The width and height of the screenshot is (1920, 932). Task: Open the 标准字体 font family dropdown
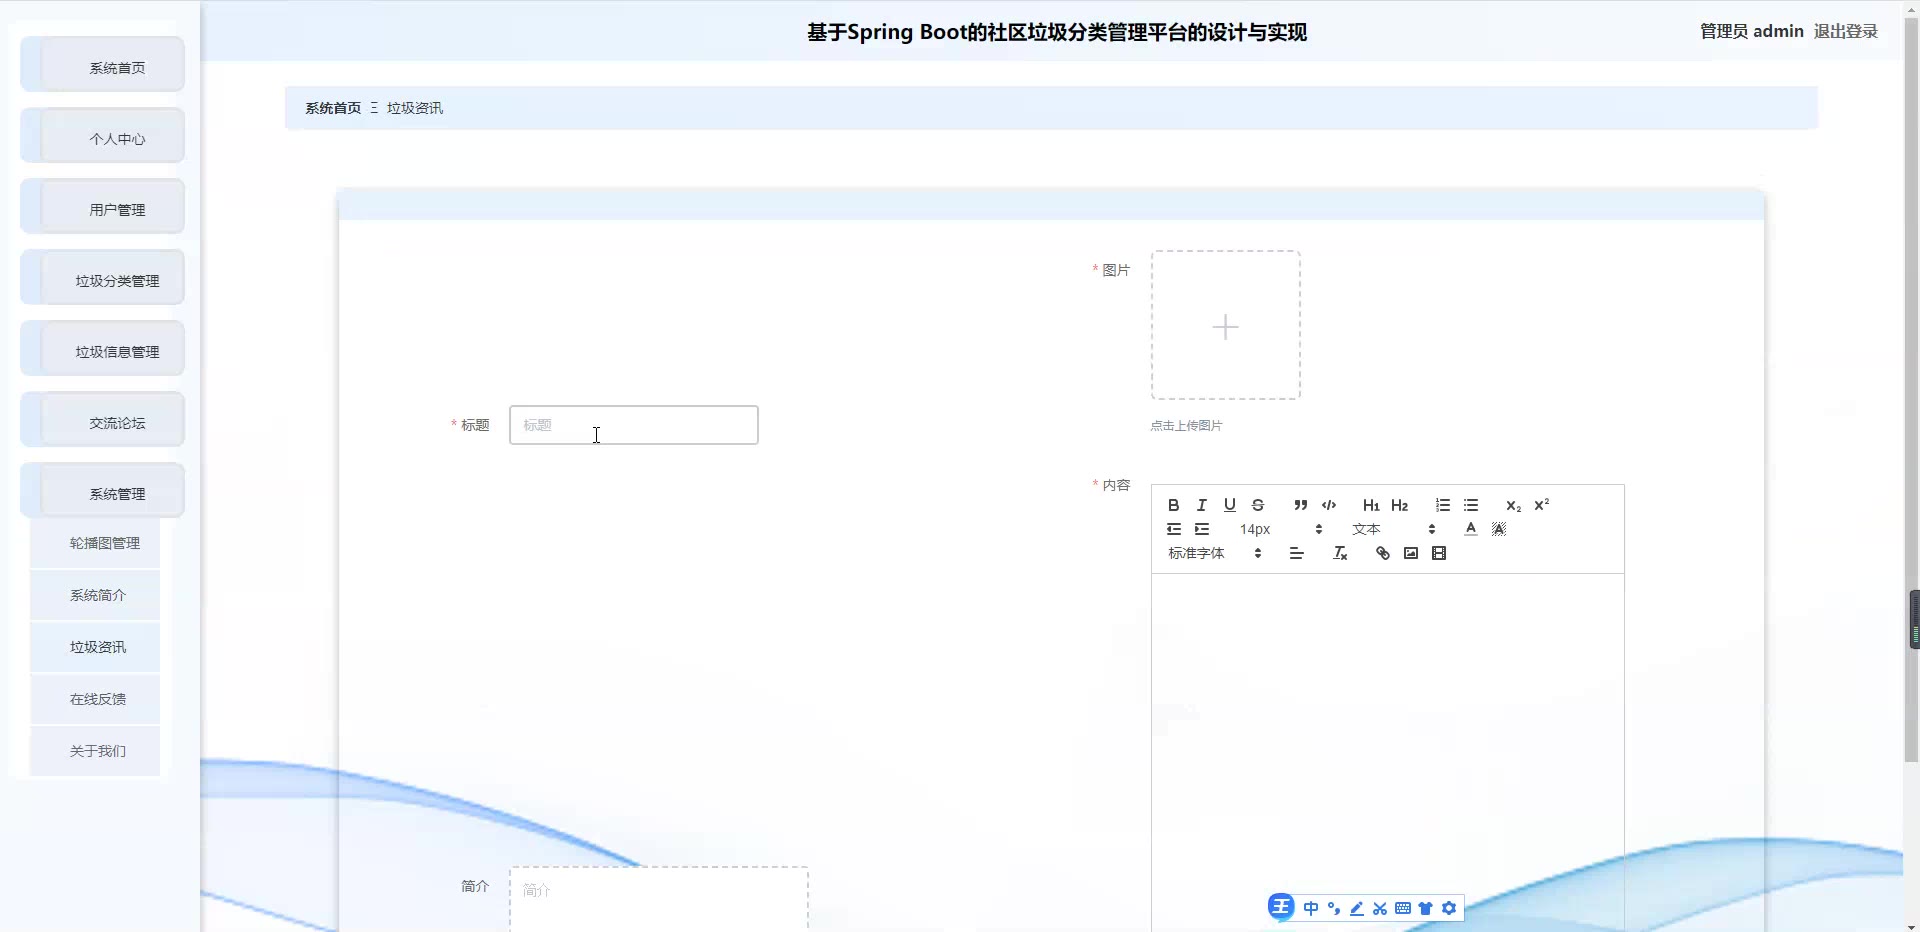pos(1214,553)
